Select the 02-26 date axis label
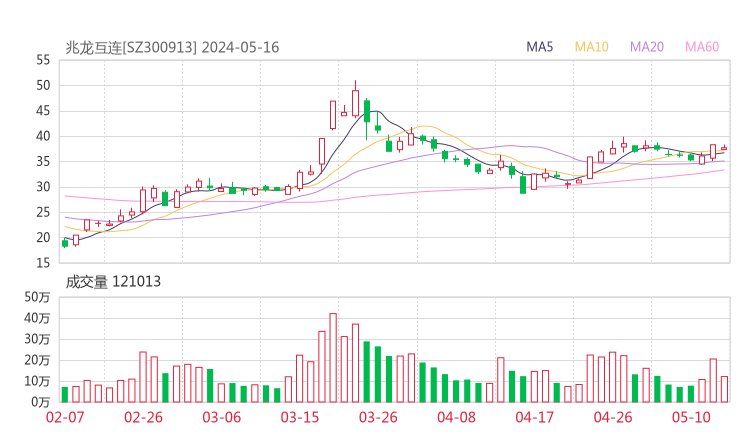740x440 pixels. pos(143,417)
